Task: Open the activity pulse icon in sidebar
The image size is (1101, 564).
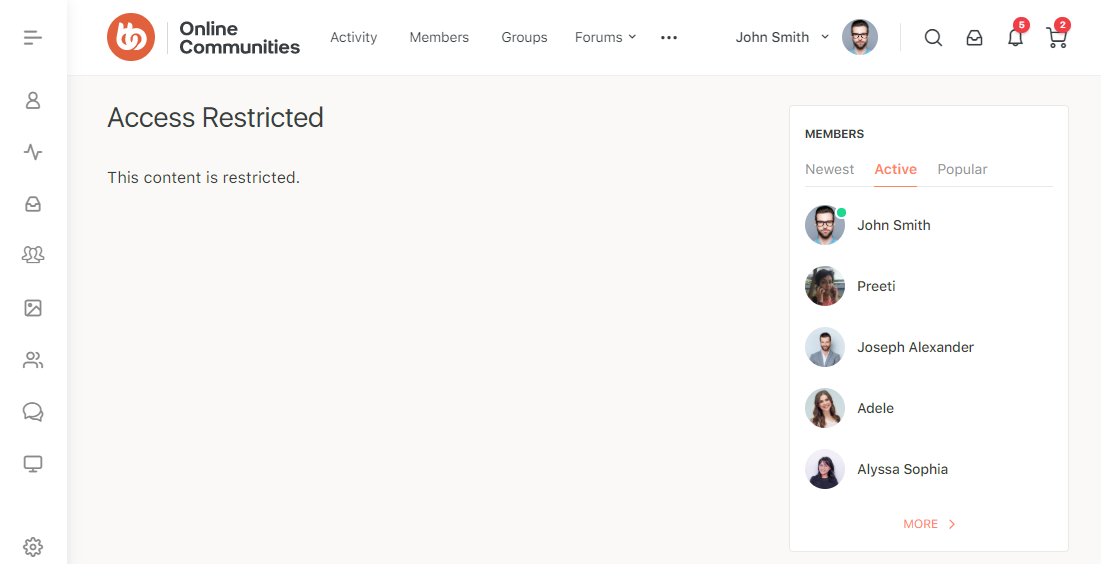Action: (x=33, y=152)
